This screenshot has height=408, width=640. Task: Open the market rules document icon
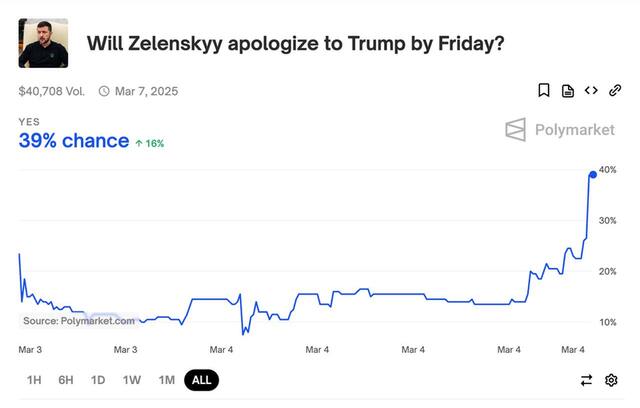click(568, 91)
